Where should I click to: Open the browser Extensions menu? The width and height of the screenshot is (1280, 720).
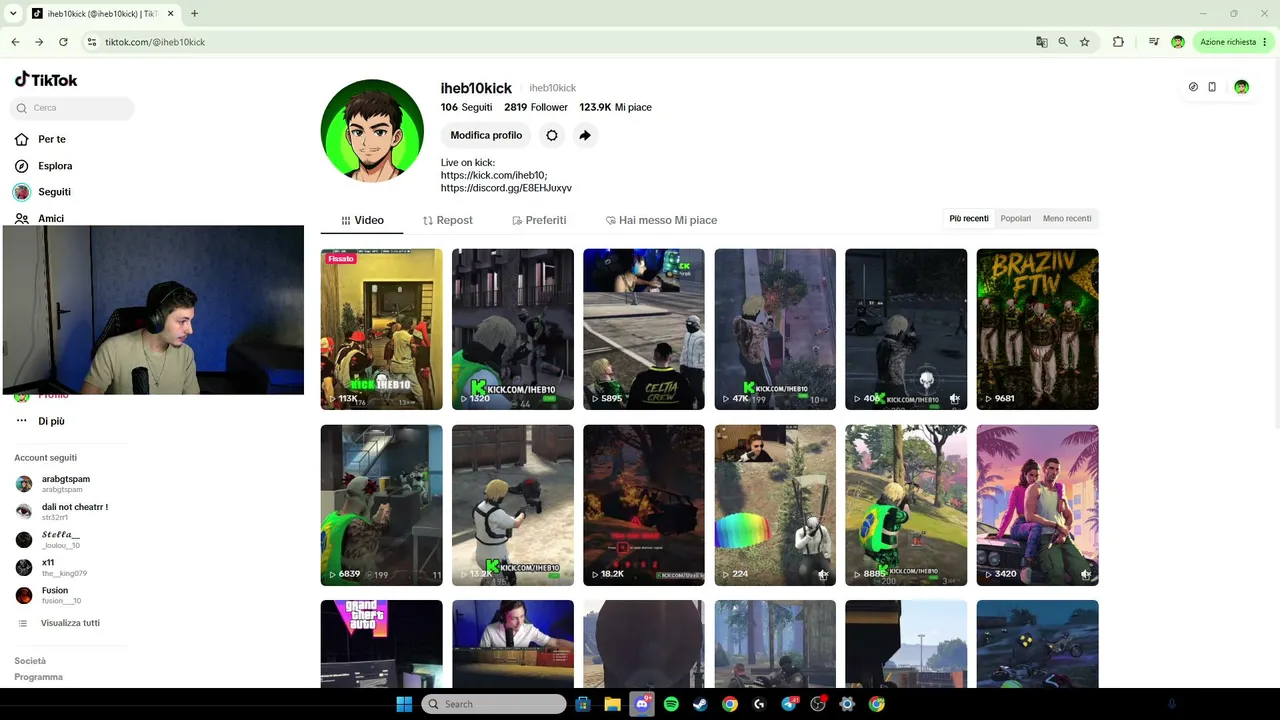(x=1118, y=42)
